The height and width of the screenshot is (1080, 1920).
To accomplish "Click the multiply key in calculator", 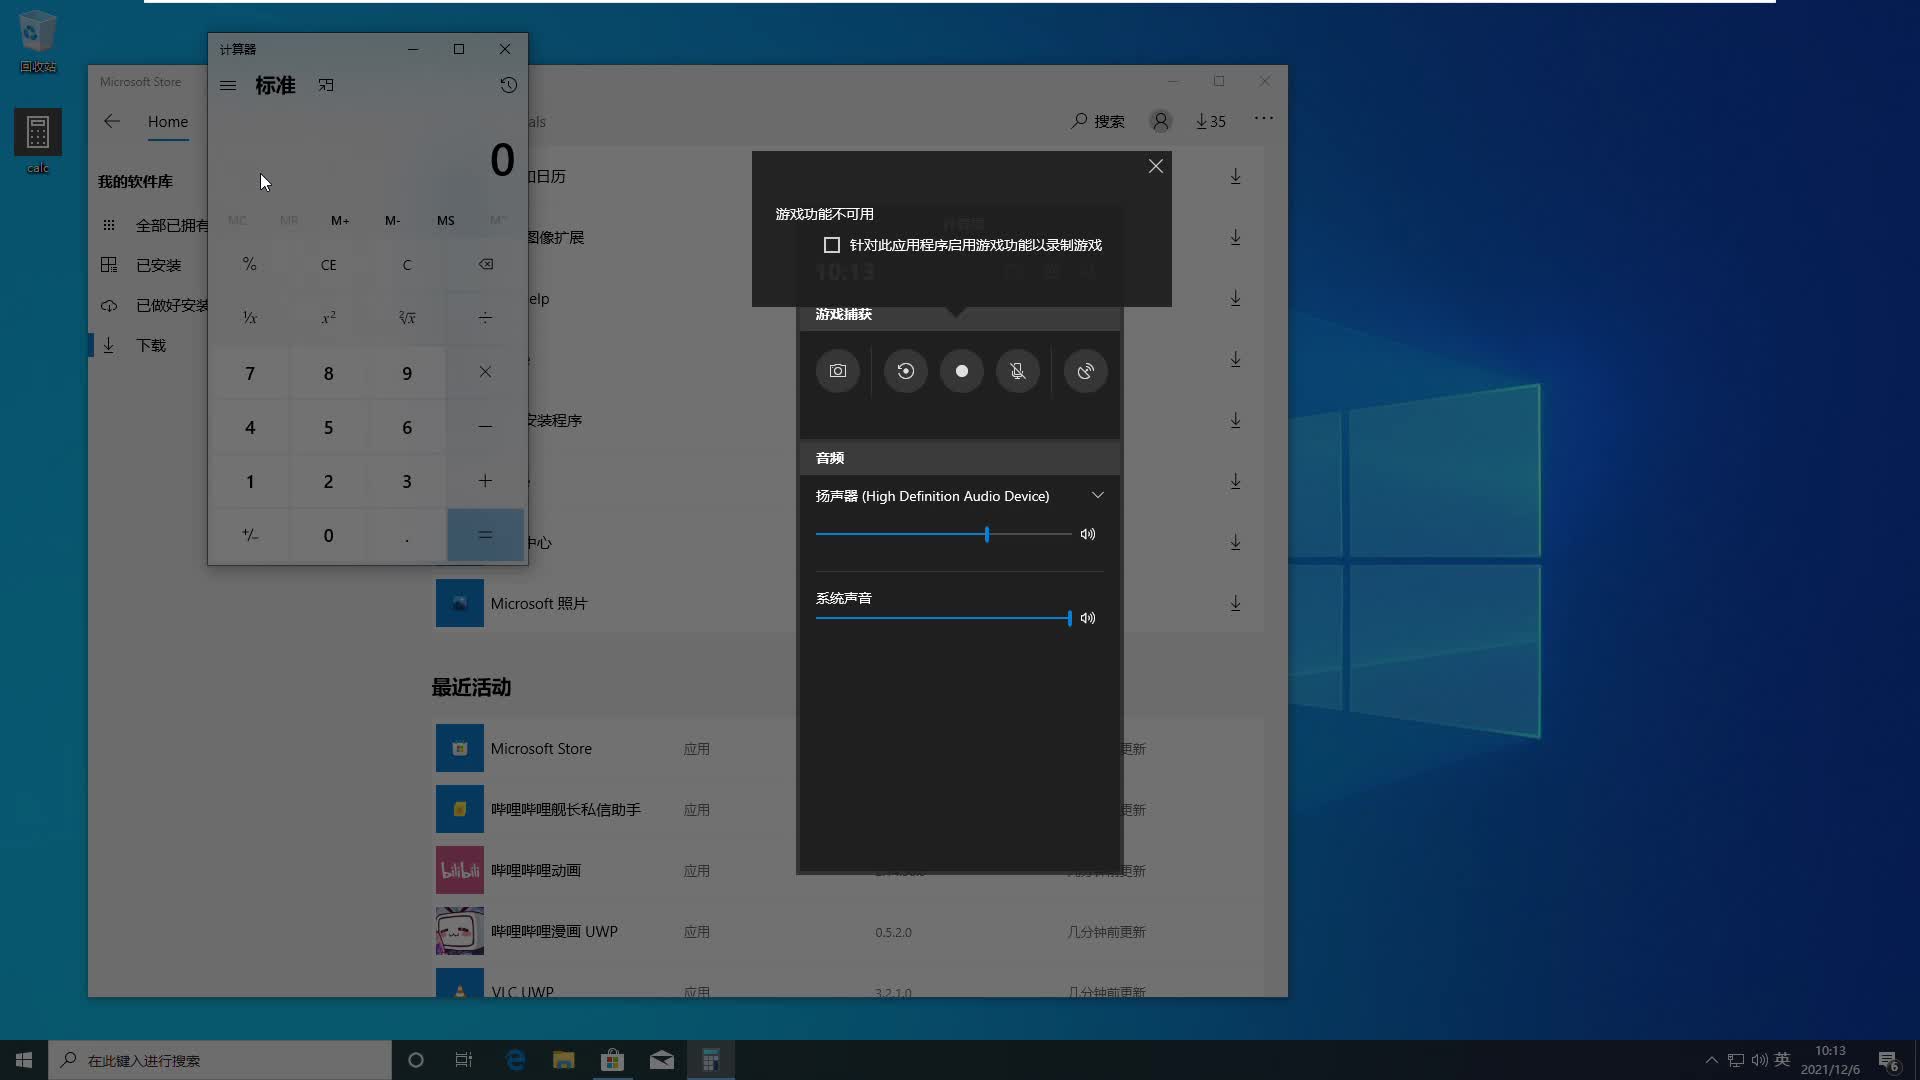I will pos(485,372).
